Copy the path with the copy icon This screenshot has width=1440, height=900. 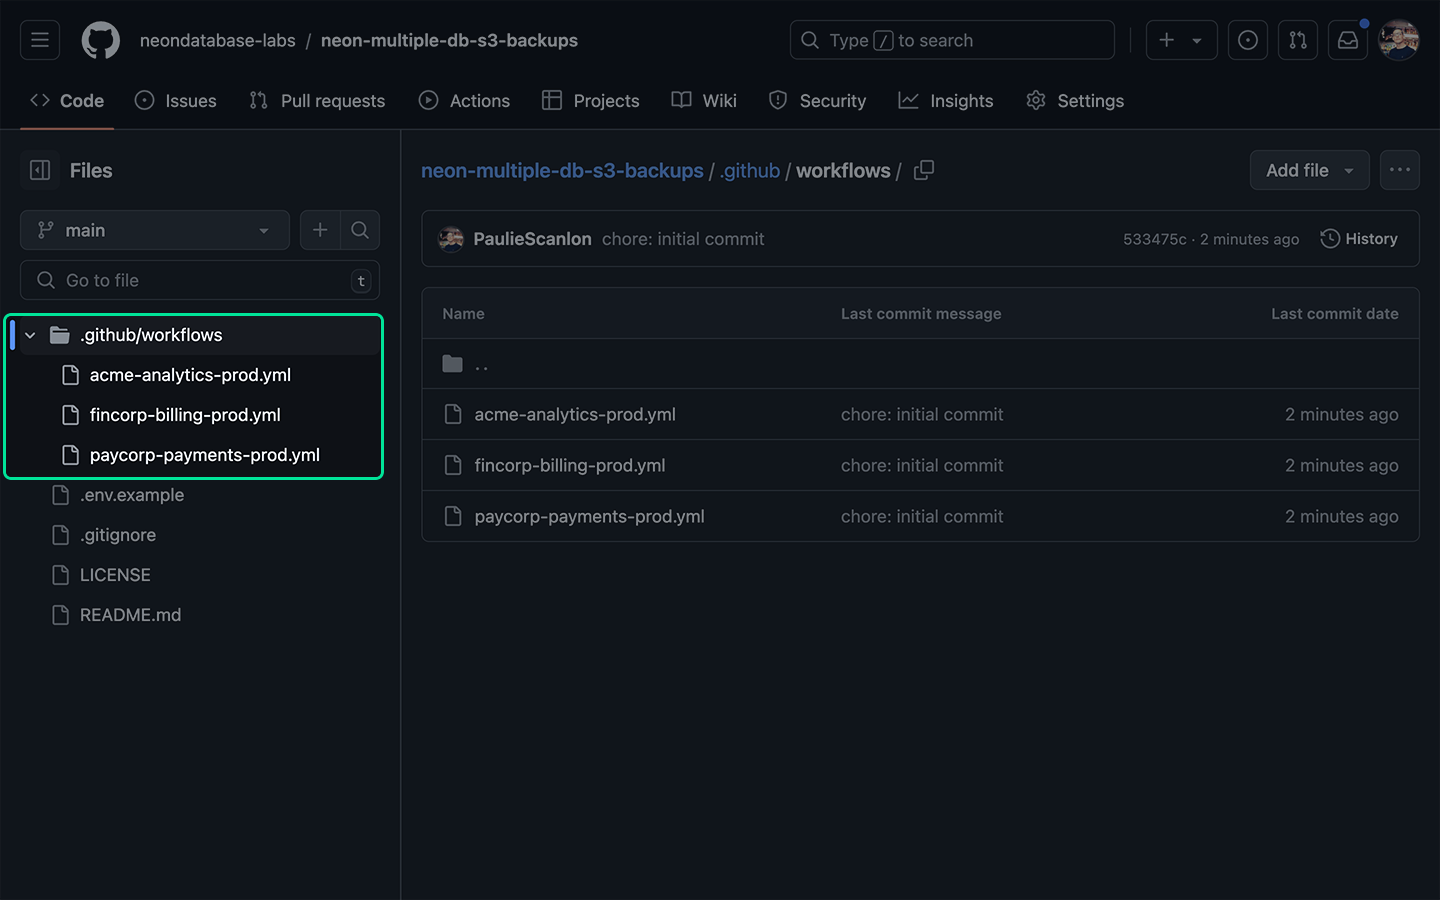coord(924,170)
